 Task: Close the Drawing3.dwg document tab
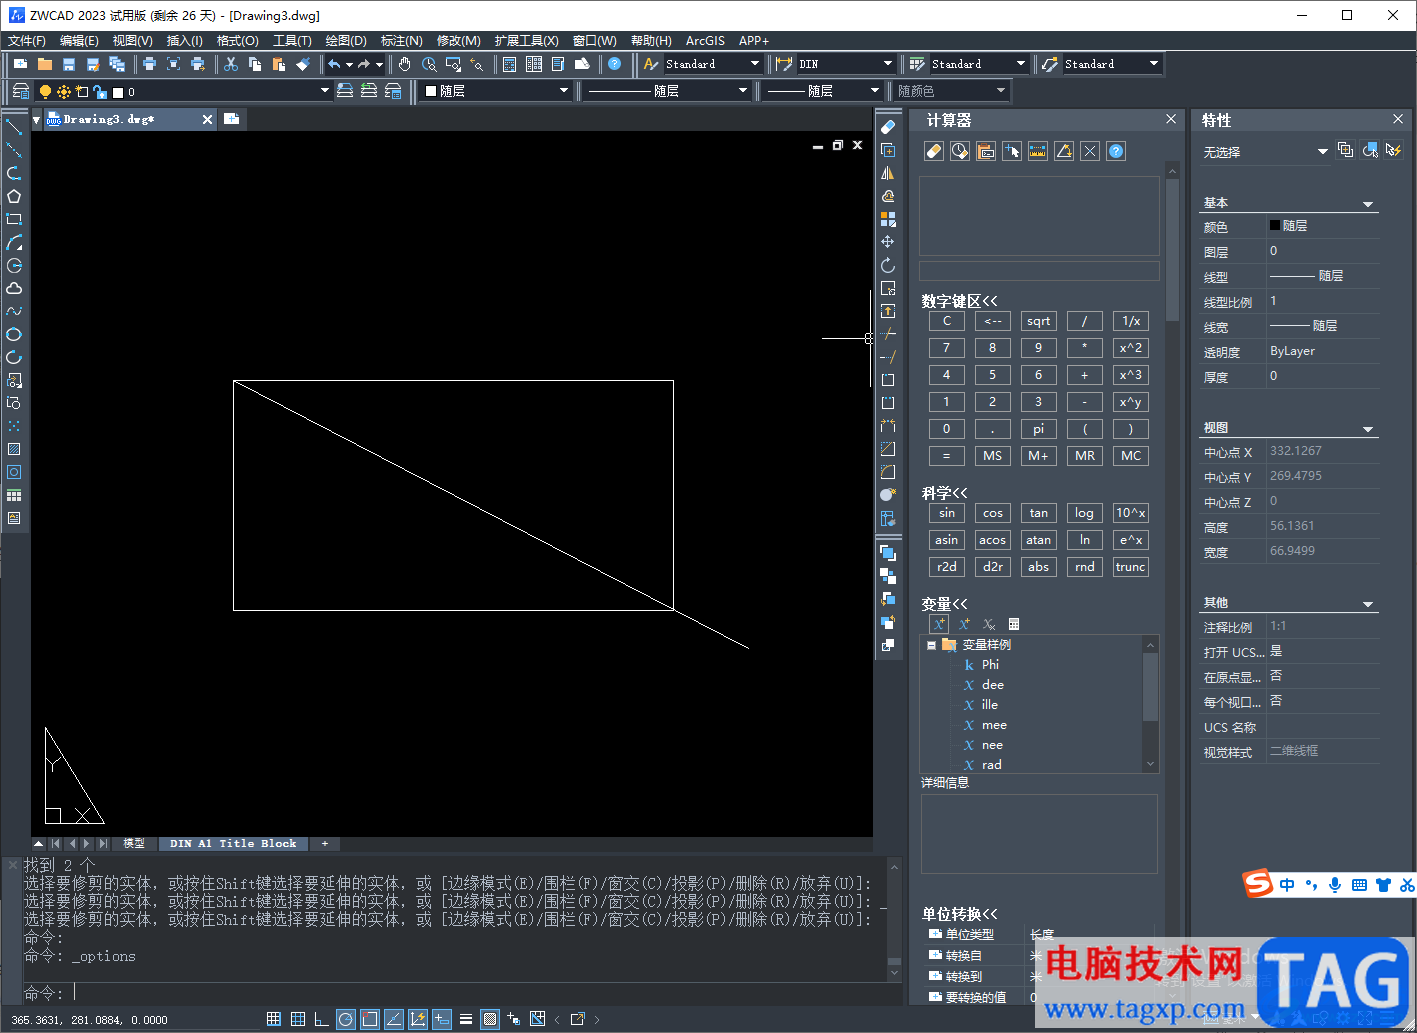(207, 119)
